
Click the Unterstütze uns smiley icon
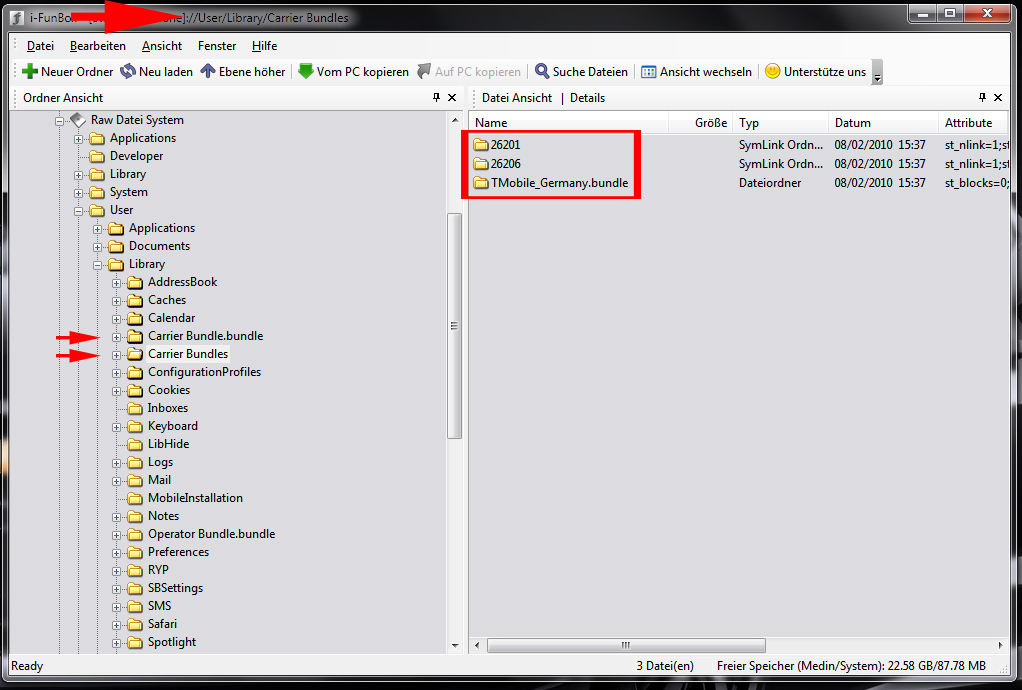click(x=772, y=72)
